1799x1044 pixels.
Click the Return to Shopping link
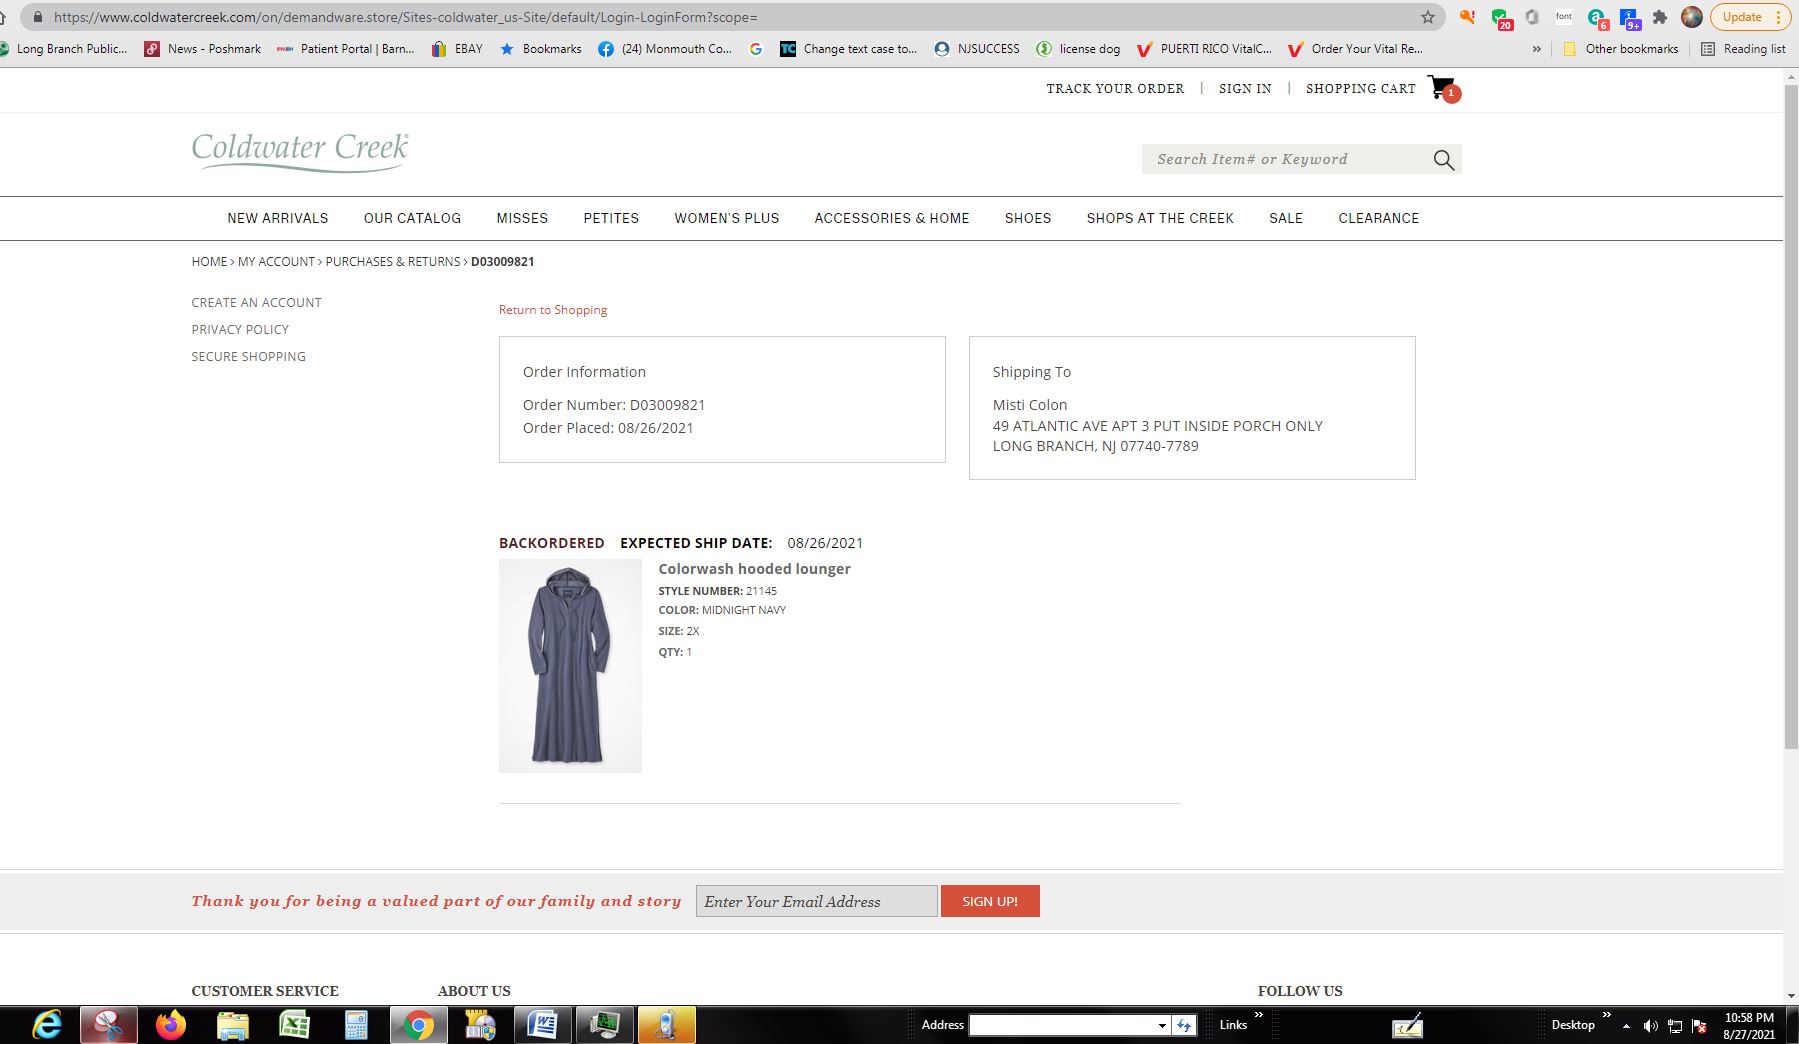(552, 310)
